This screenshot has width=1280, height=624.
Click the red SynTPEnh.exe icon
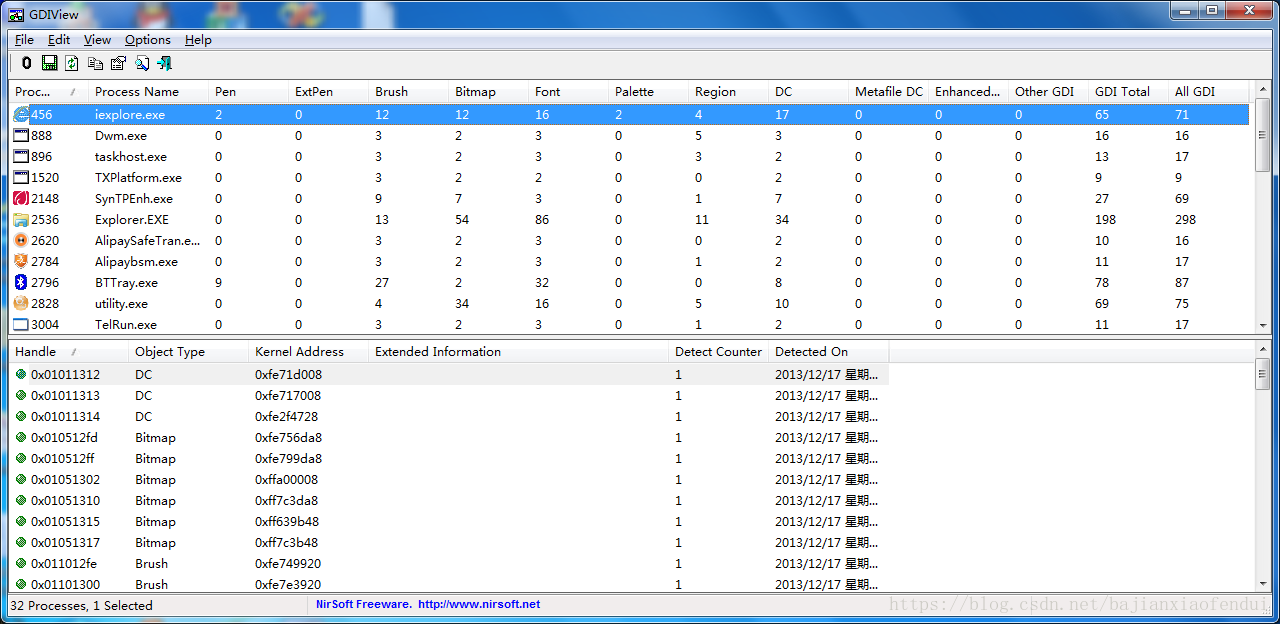point(21,199)
